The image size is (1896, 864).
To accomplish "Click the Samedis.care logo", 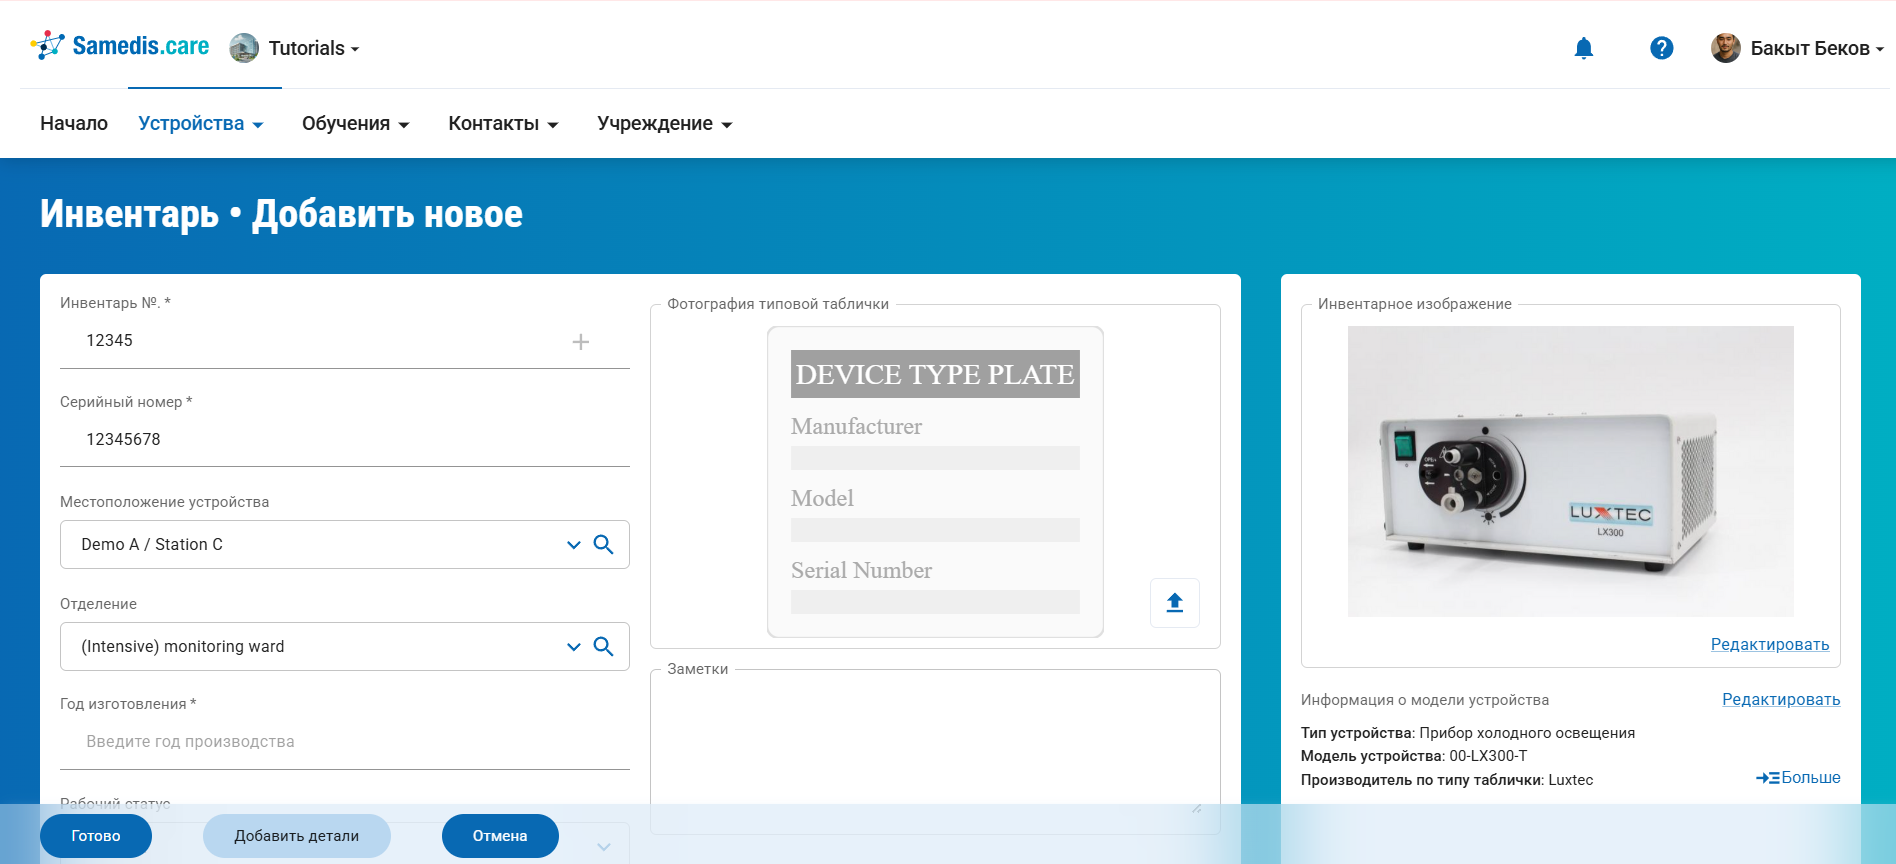I will point(120,46).
